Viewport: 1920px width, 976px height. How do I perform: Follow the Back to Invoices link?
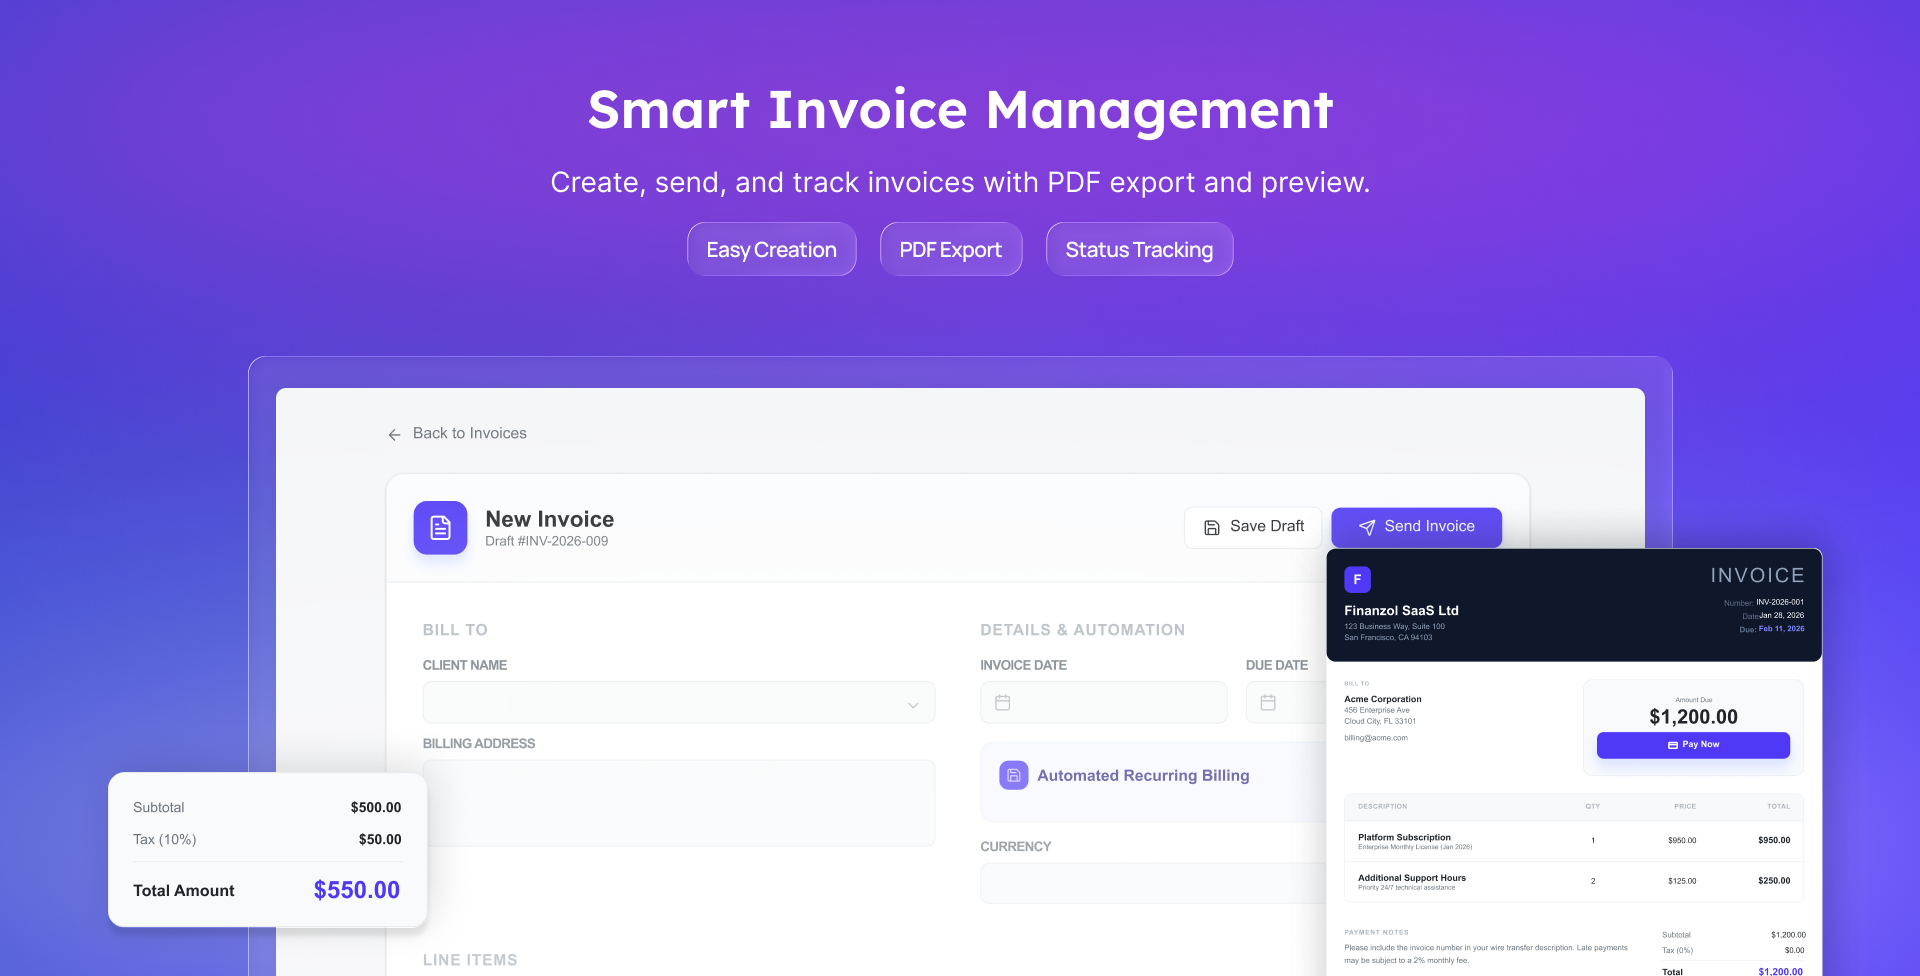pyautogui.click(x=469, y=433)
